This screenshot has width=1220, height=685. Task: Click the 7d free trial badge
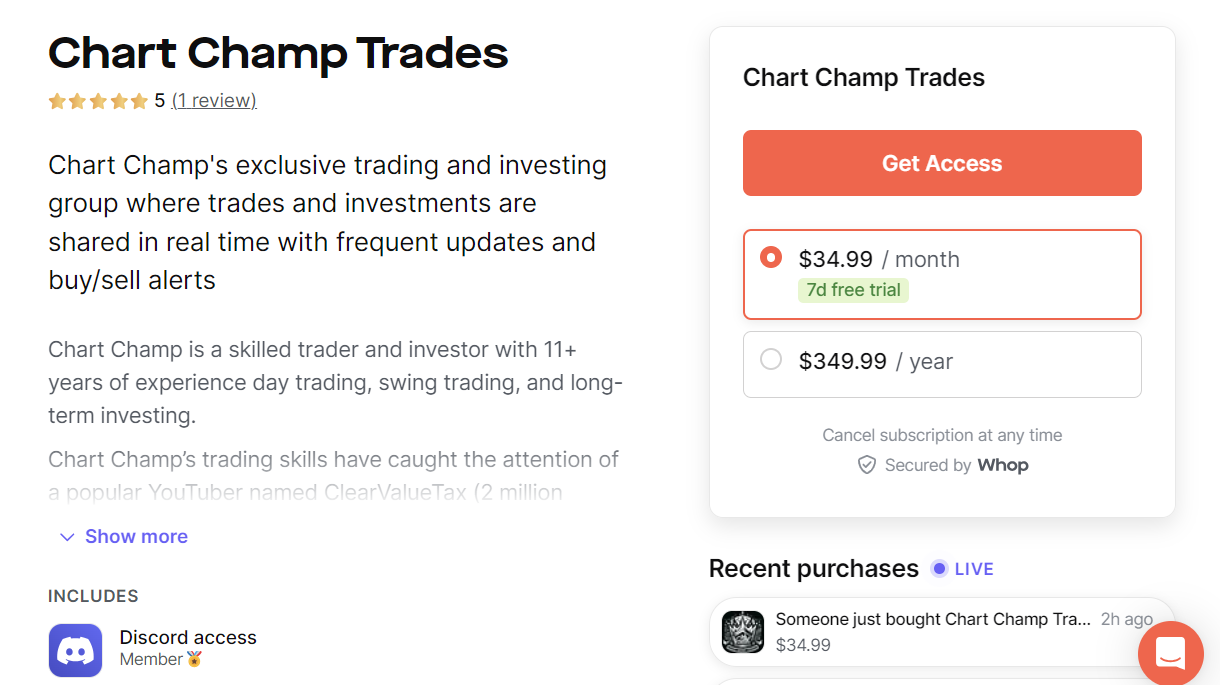(x=853, y=290)
